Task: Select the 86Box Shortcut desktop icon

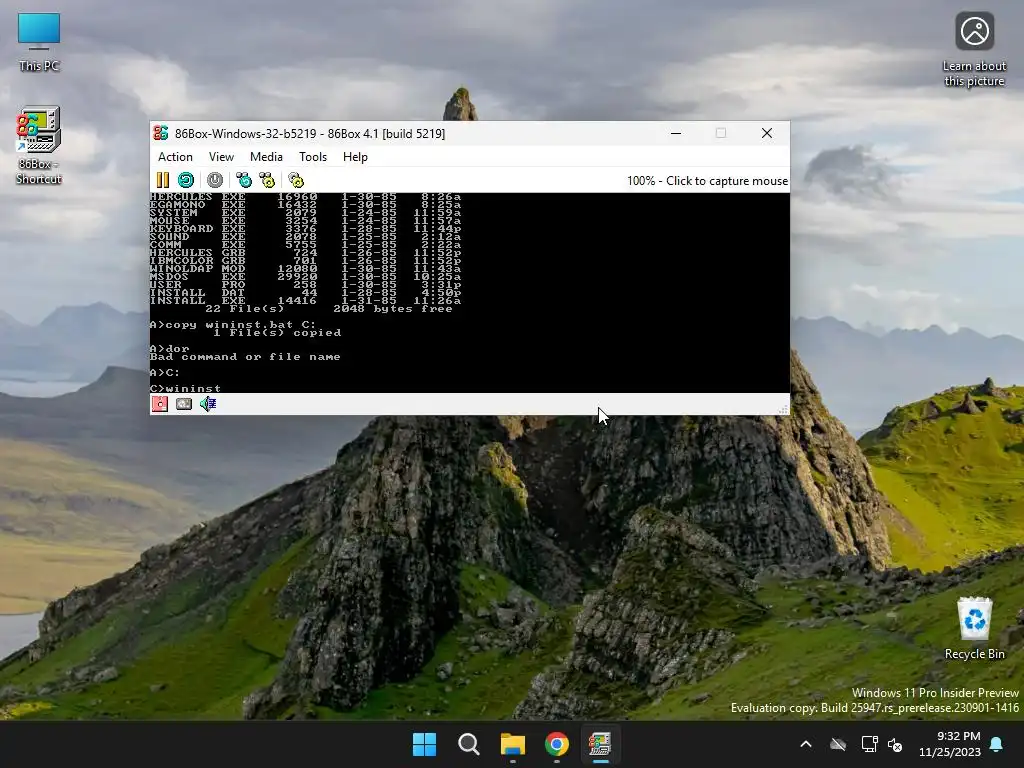Action: [39, 146]
